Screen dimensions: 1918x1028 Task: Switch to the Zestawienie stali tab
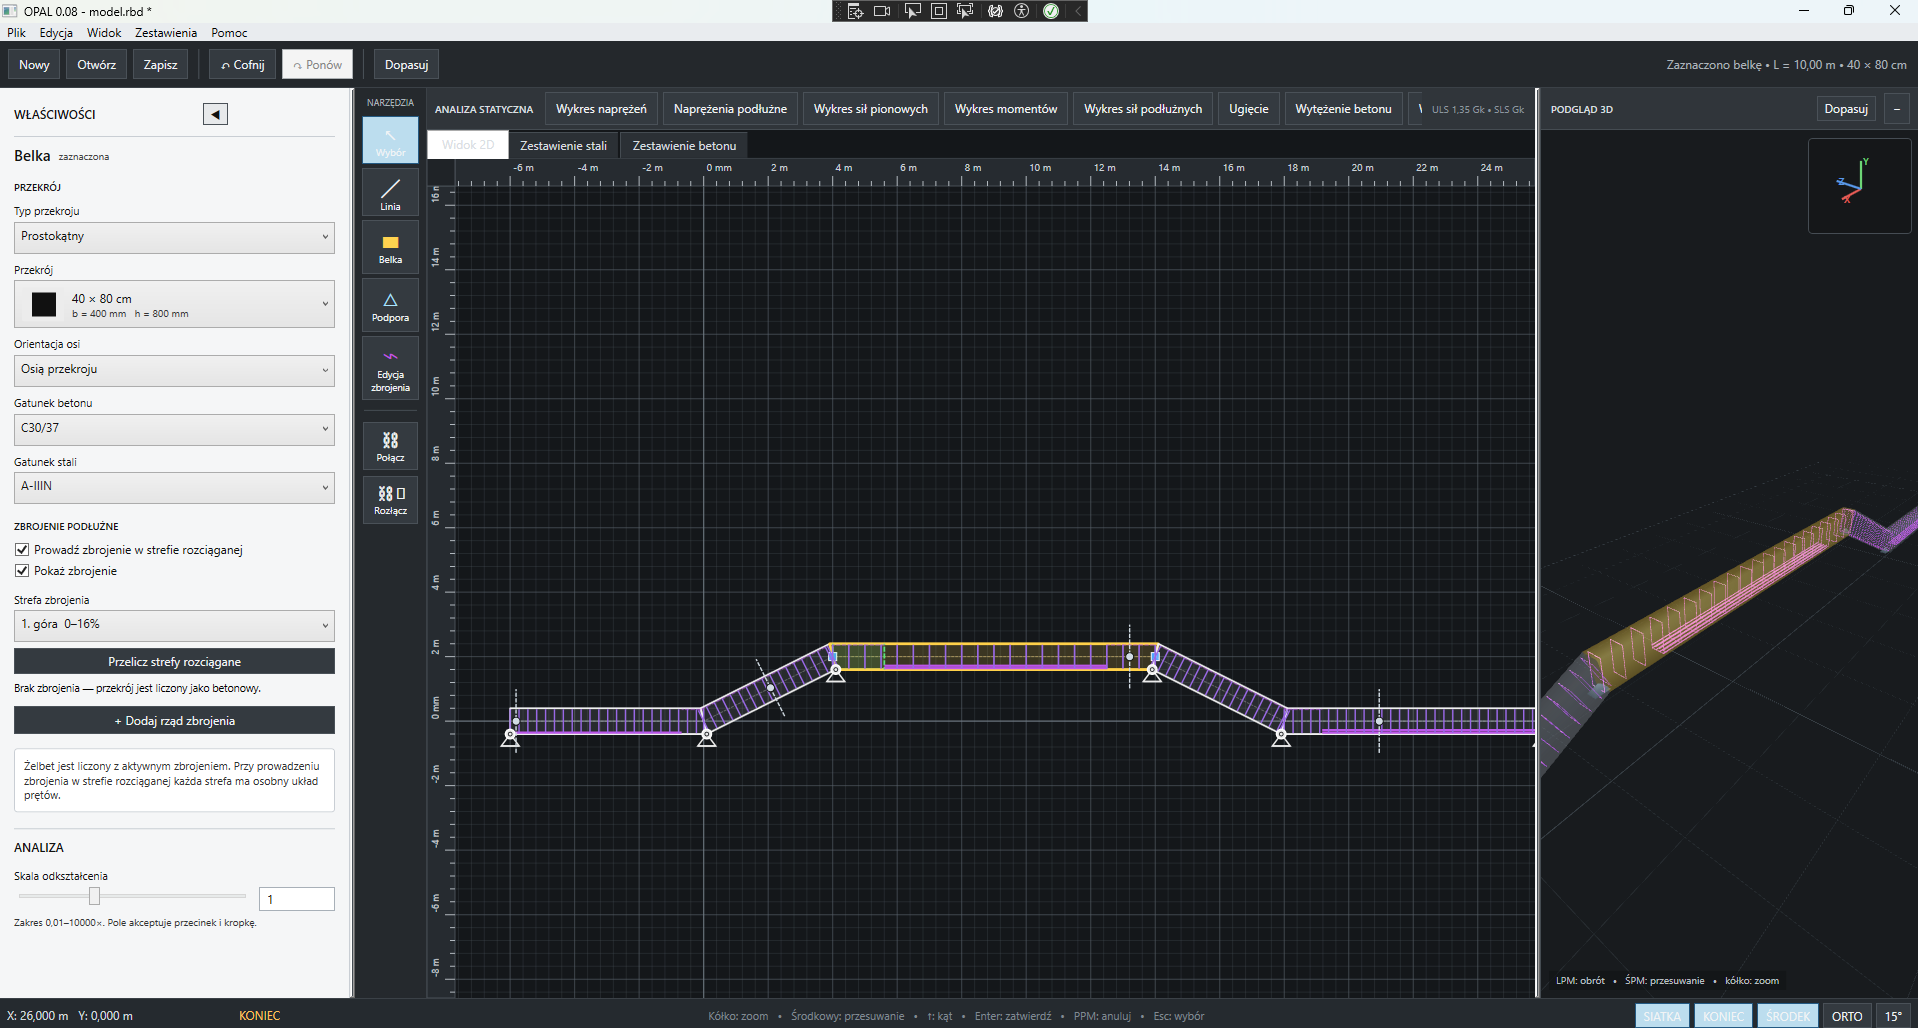[x=563, y=146]
